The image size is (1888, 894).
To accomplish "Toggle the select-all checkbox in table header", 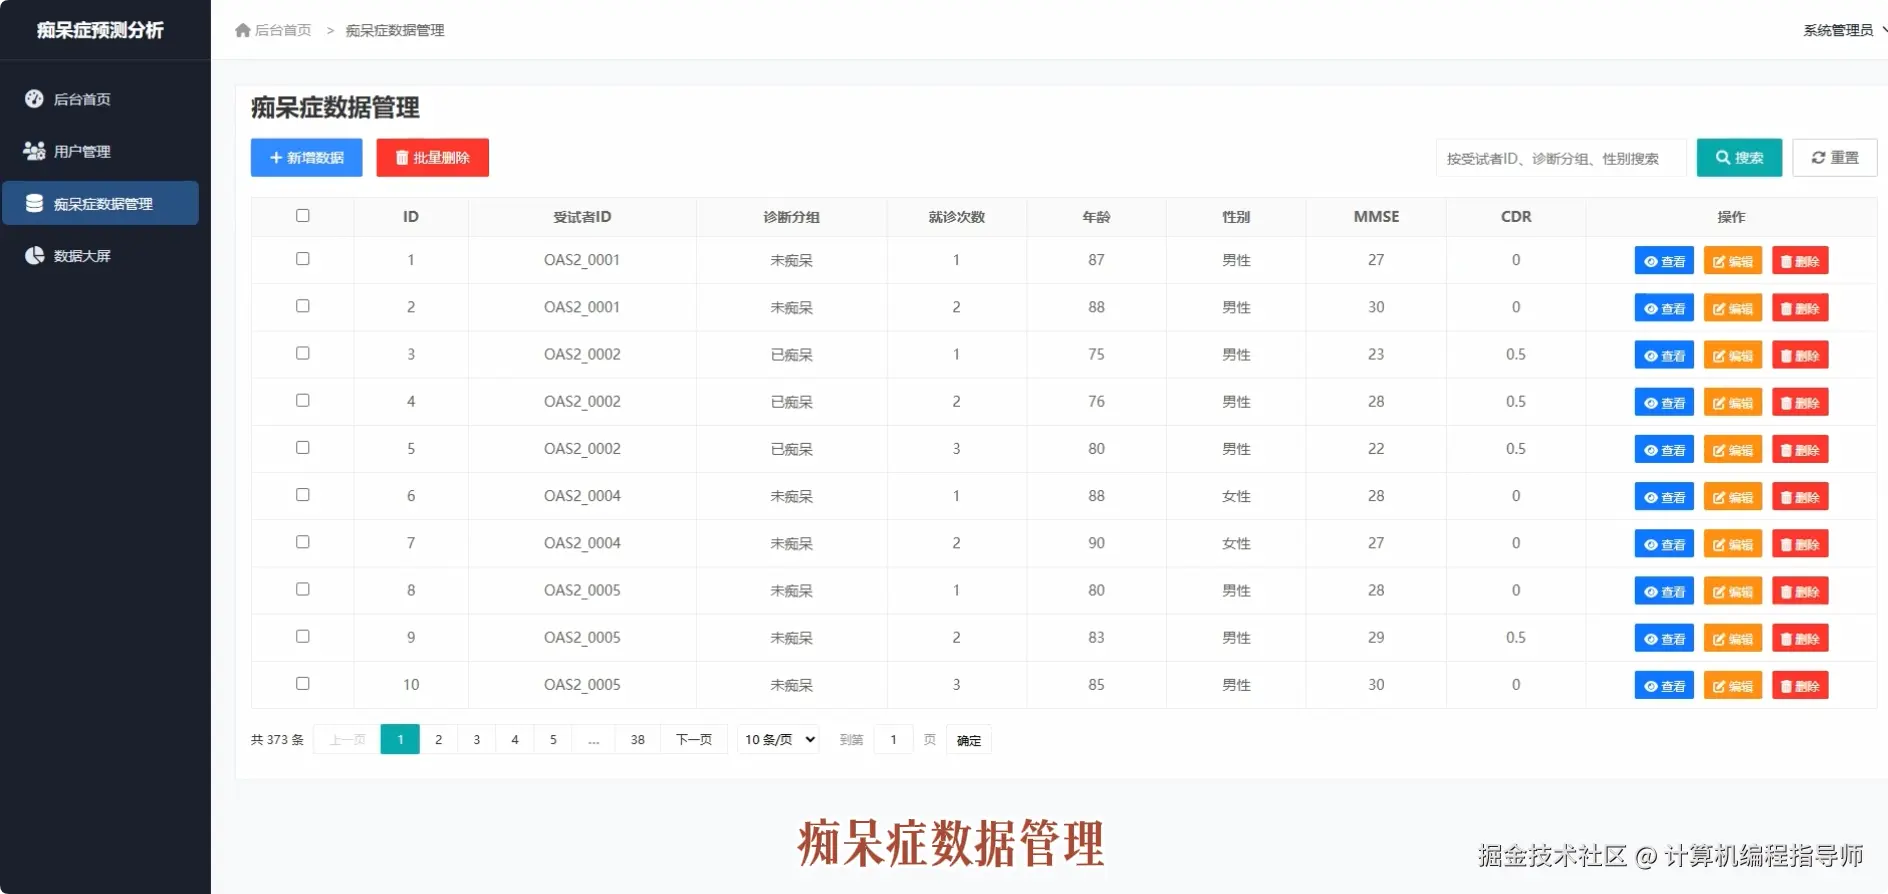I will [303, 215].
